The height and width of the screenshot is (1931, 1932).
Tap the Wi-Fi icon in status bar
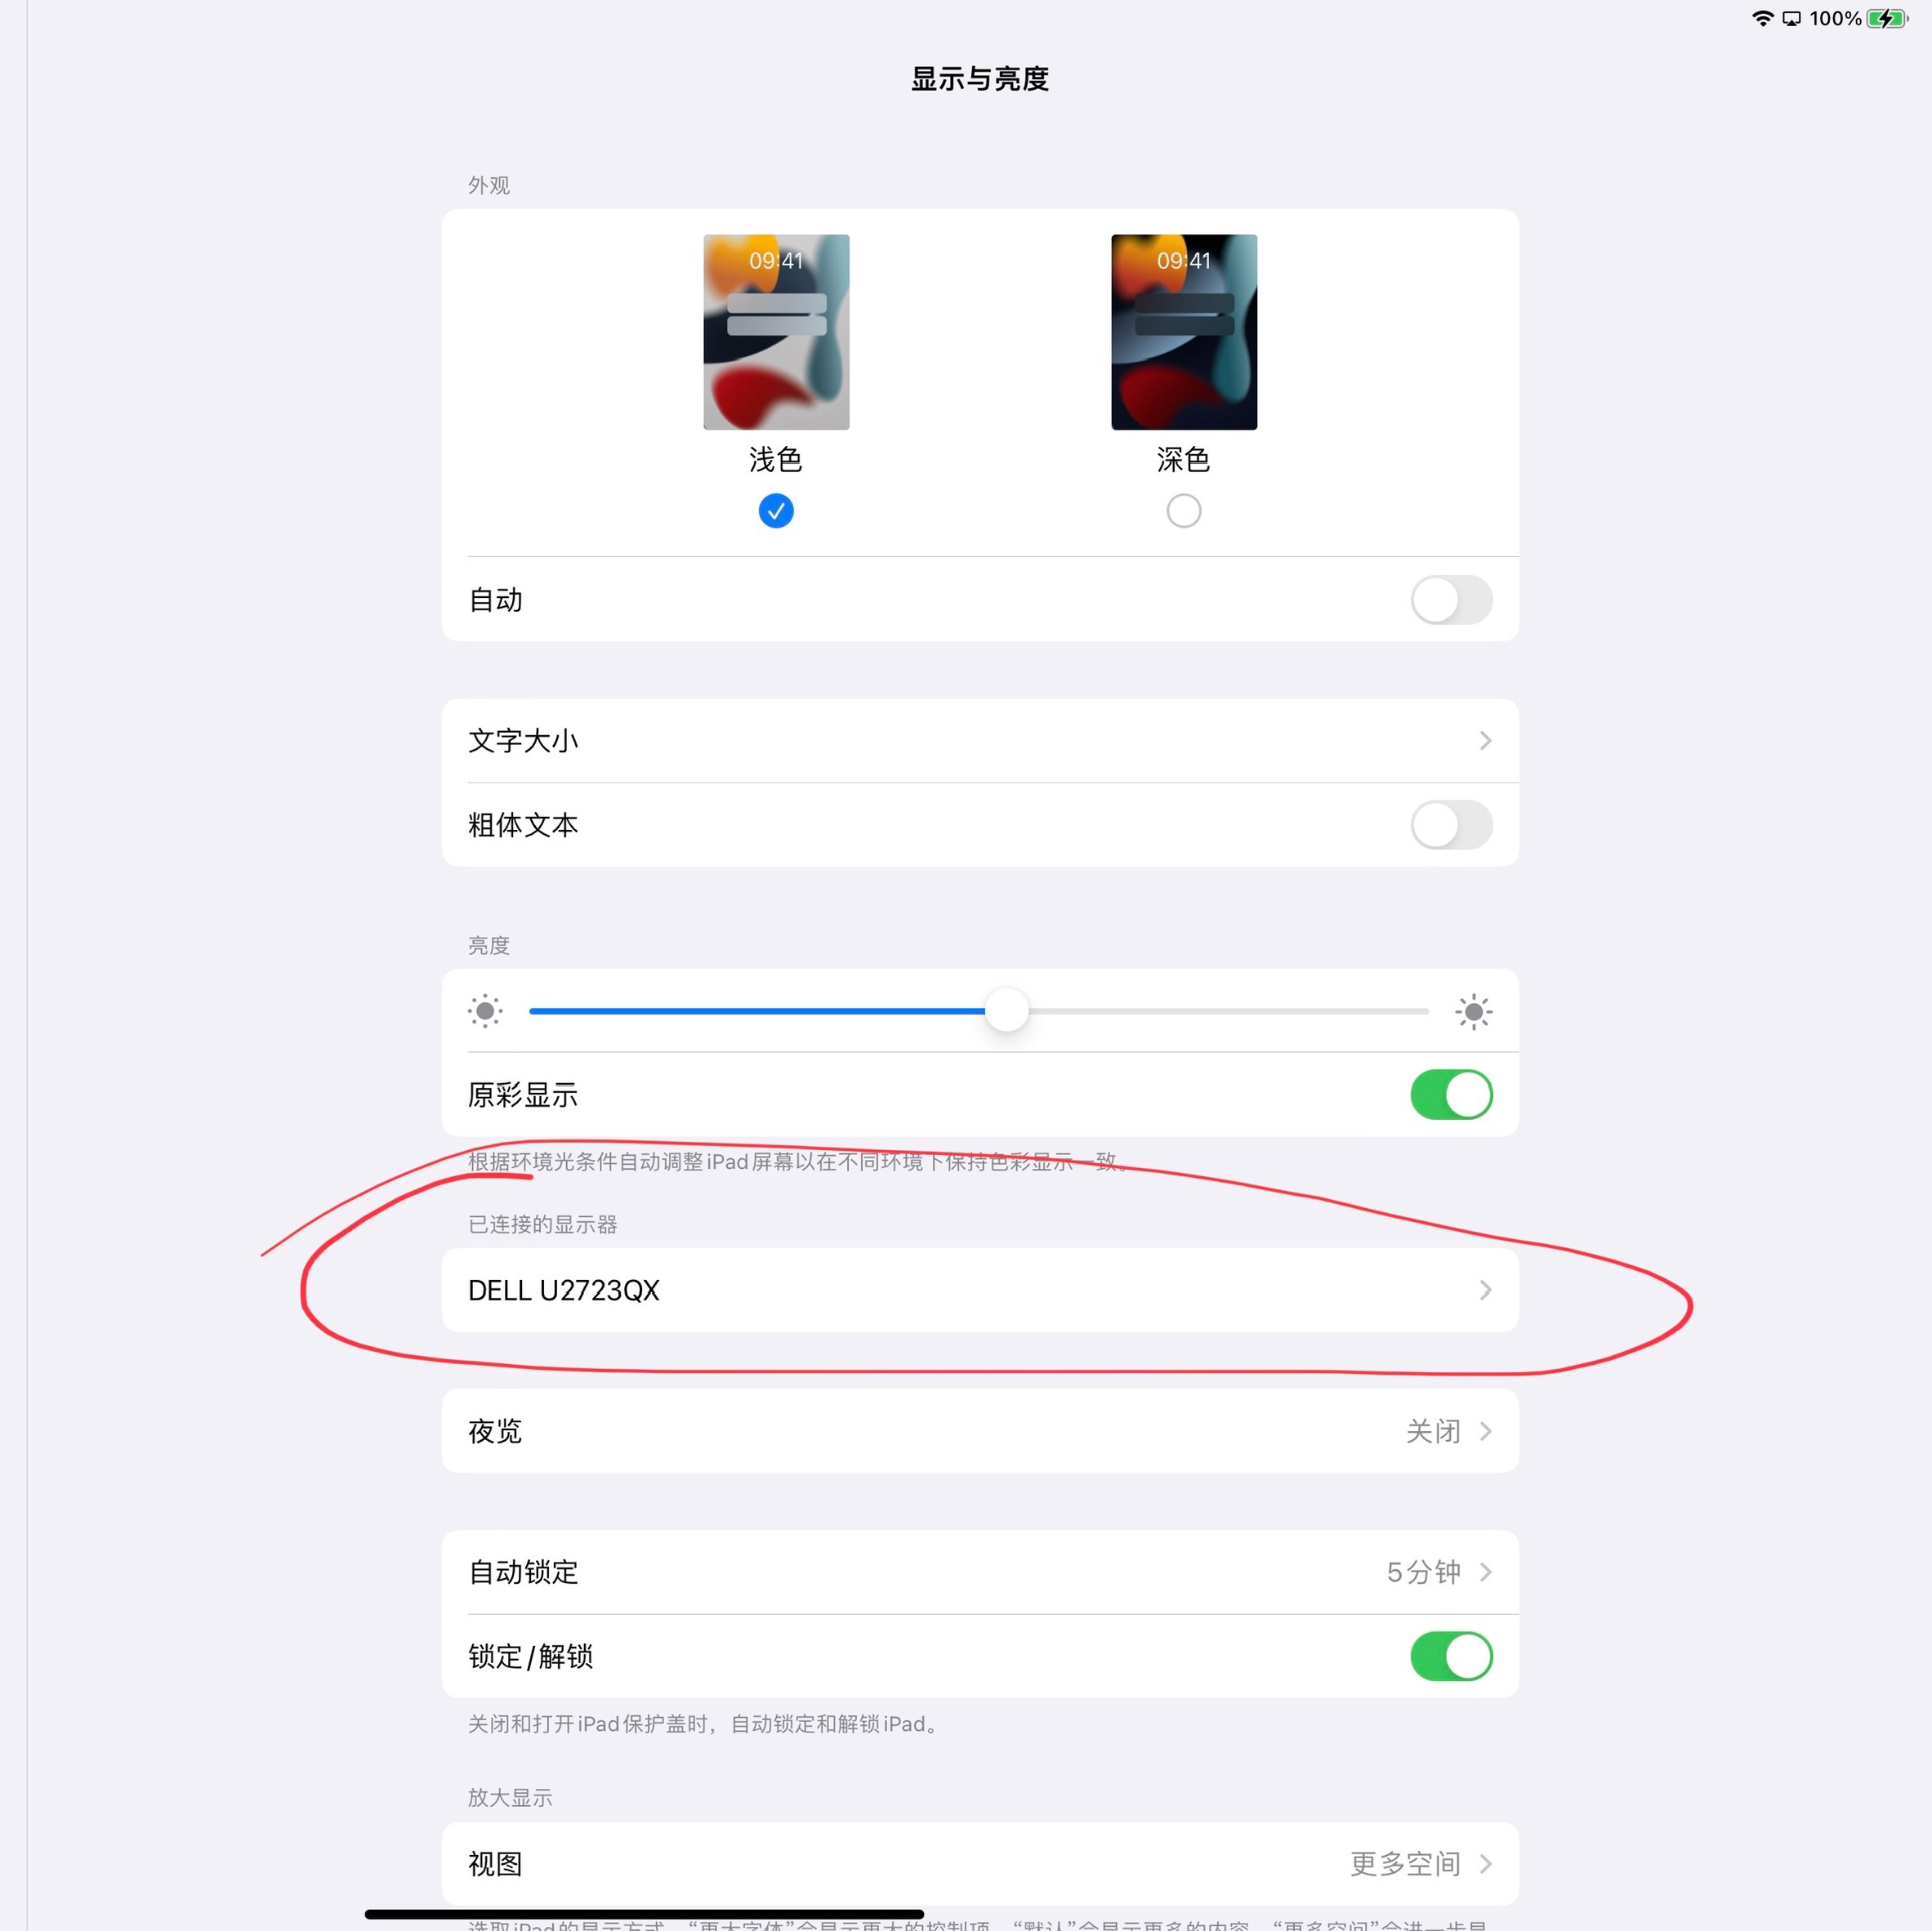(1762, 18)
